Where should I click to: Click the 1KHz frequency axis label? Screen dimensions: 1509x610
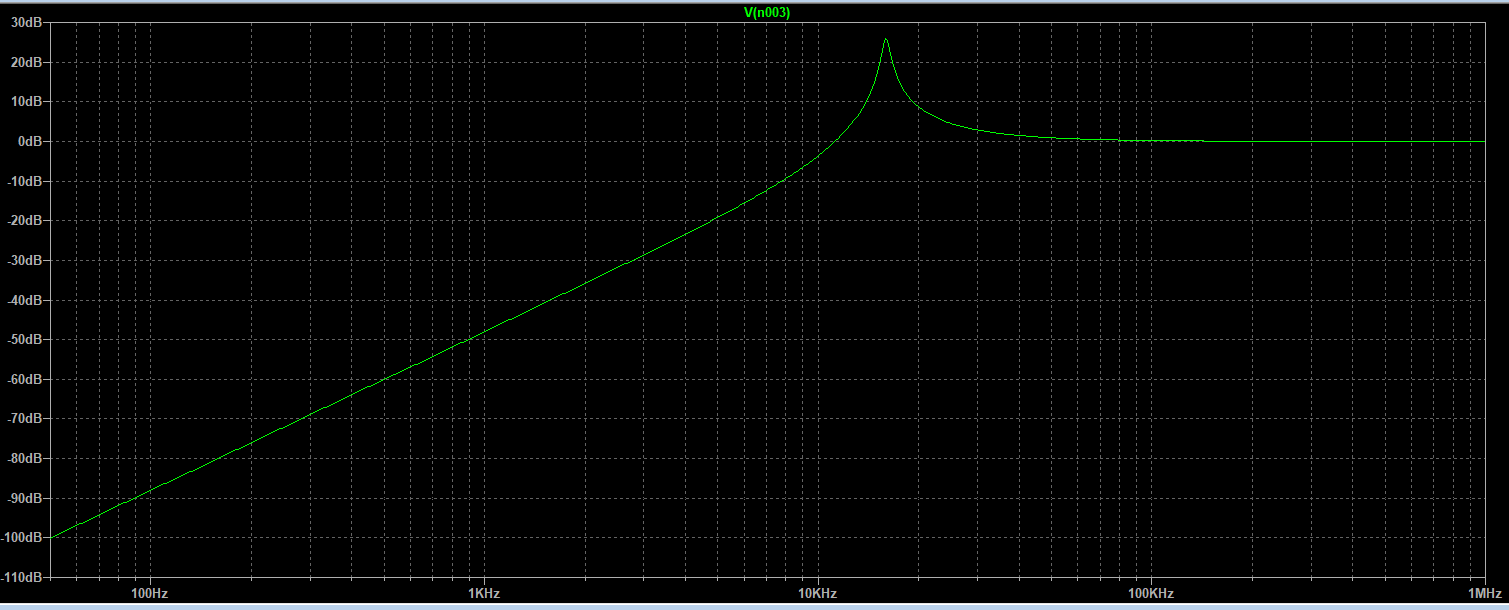tap(483, 594)
